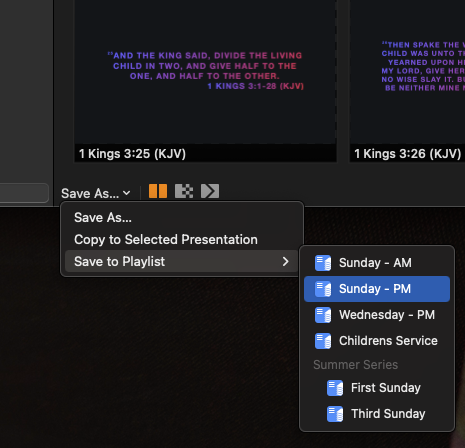465x448 pixels.
Task: Save to the First Sunday playlist
Action: (x=377, y=388)
